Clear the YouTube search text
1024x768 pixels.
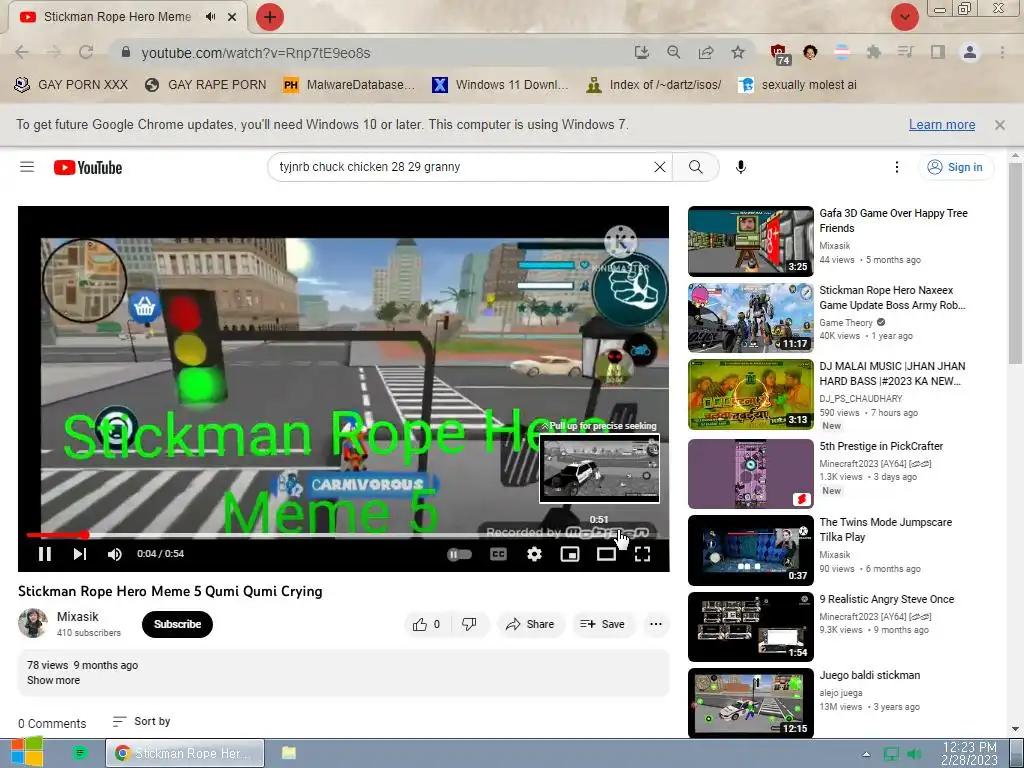[660, 167]
